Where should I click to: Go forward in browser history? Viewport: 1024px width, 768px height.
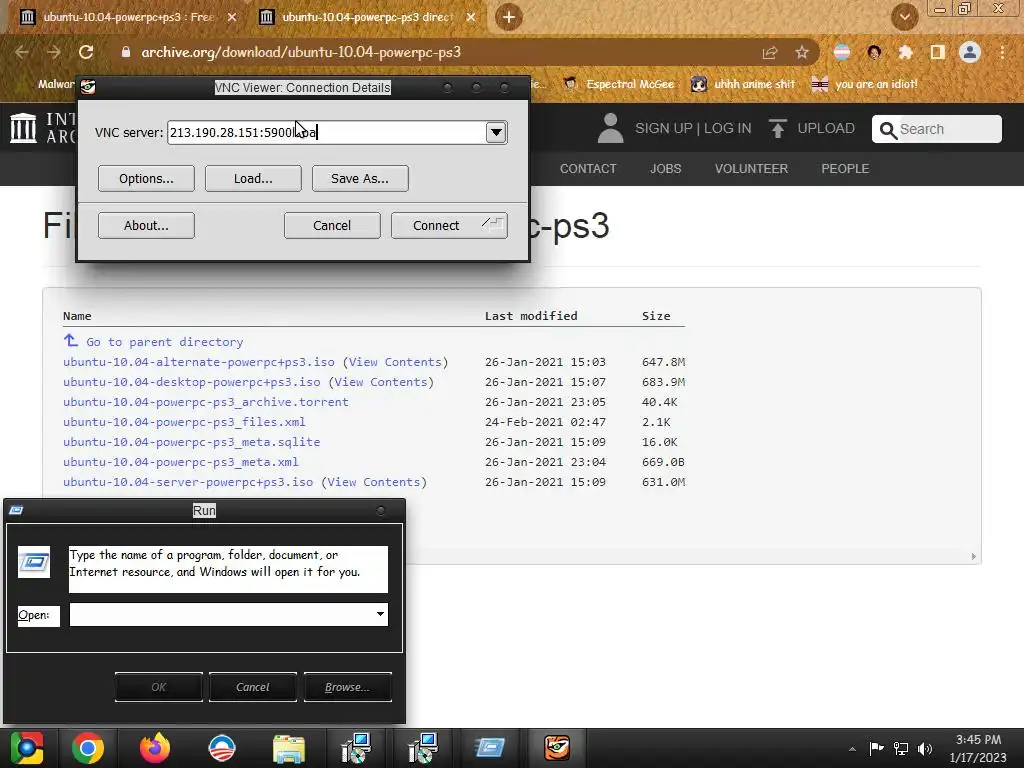click(x=54, y=52)
